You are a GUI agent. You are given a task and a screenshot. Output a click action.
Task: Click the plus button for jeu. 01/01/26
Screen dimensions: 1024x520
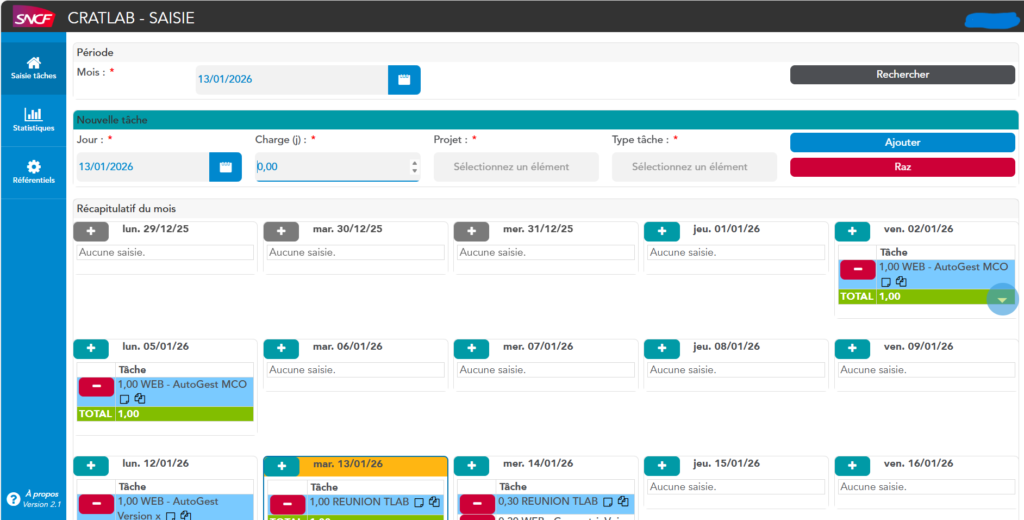[x=661, y=231]
